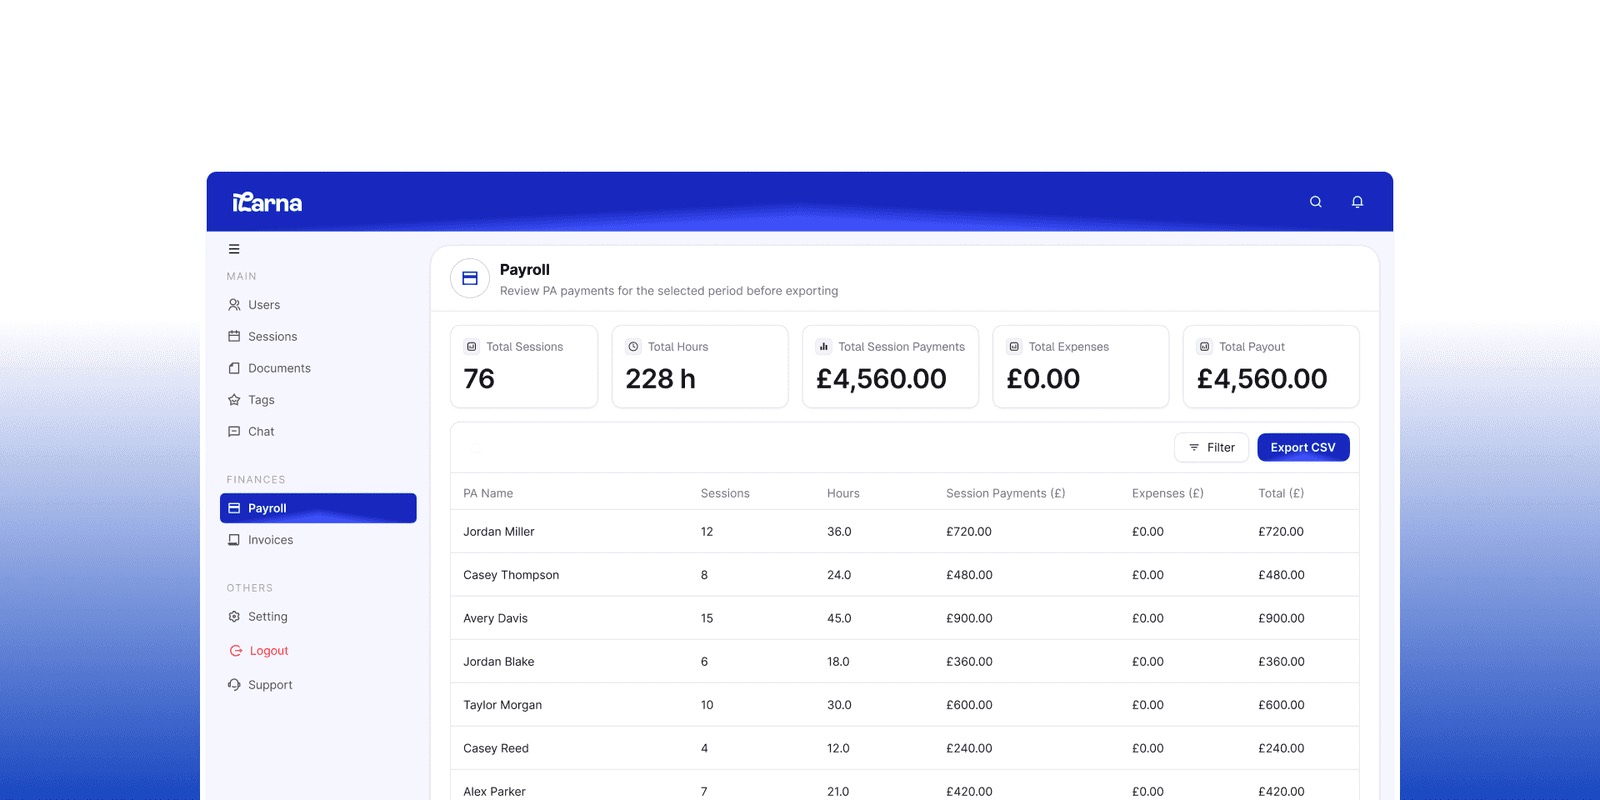
Task: Click the Total Hours clock icon
Action: coord(633,347)
